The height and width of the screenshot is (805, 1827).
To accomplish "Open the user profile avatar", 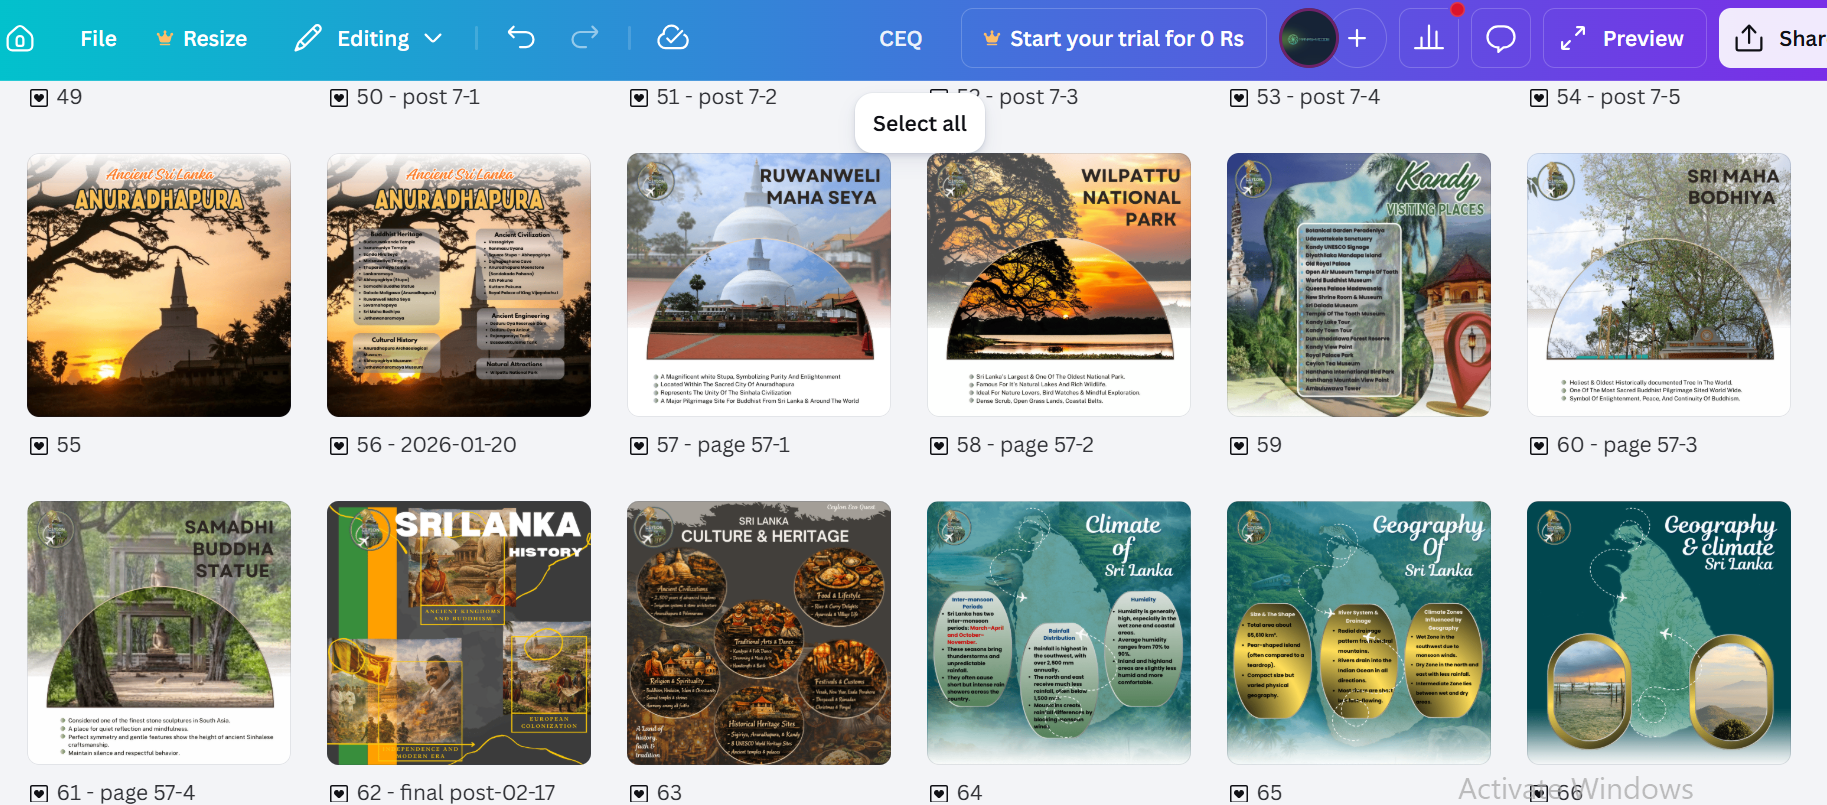I will 1308,38.
